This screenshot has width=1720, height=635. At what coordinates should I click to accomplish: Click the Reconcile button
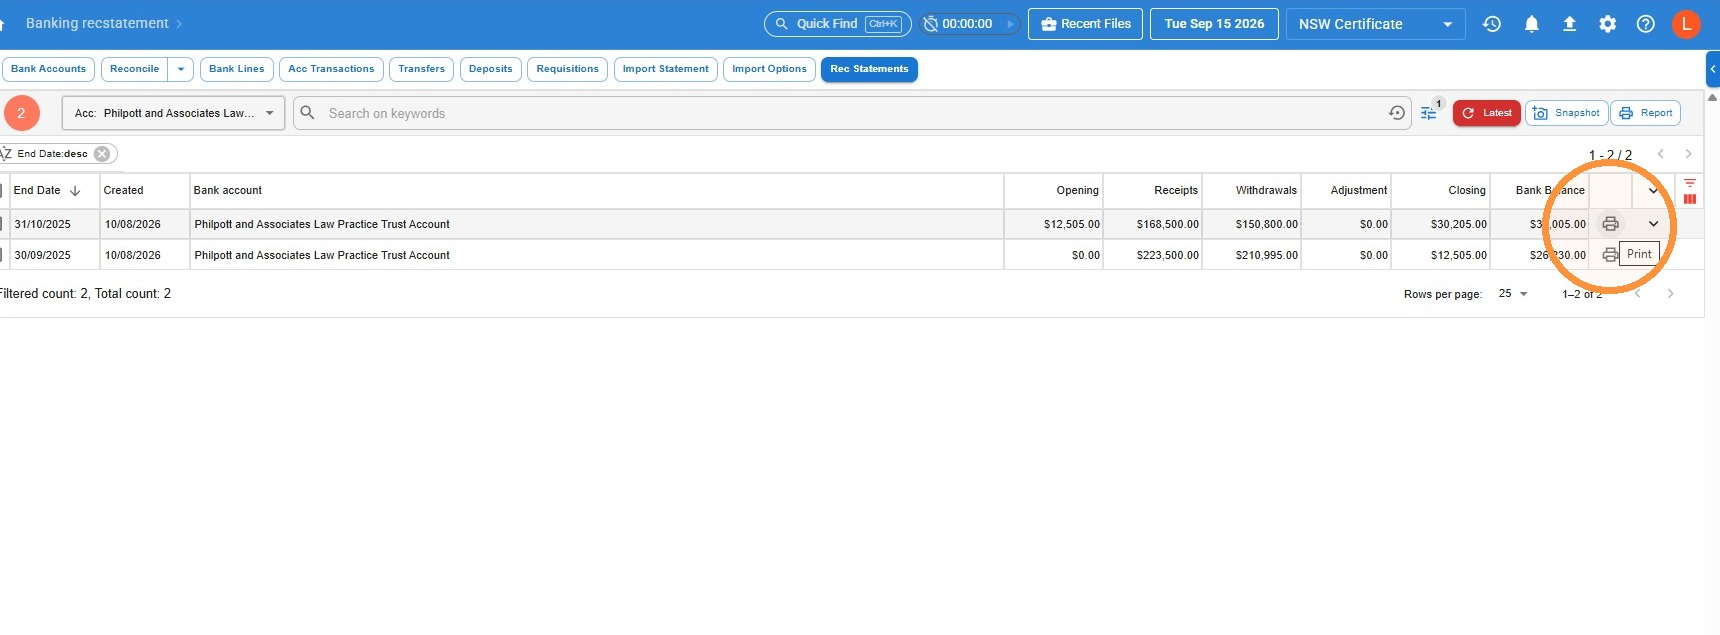(134, 69)
